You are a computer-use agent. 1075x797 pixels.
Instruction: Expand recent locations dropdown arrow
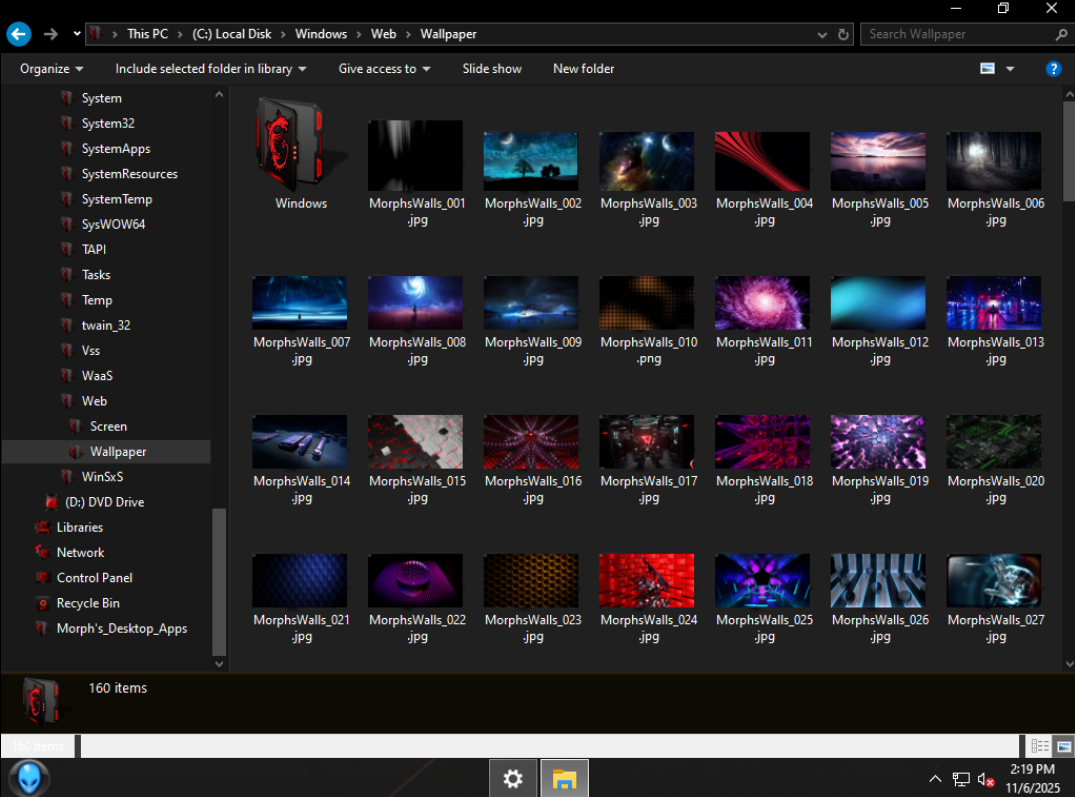78,34
